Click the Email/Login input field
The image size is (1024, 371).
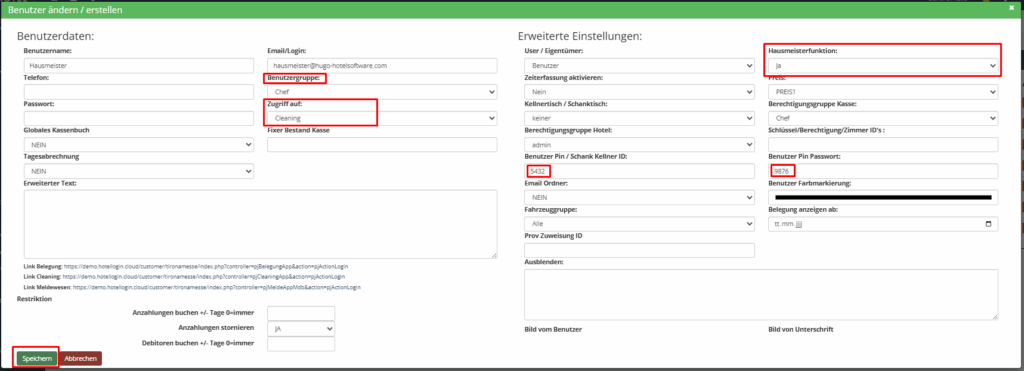pos(383,66)
